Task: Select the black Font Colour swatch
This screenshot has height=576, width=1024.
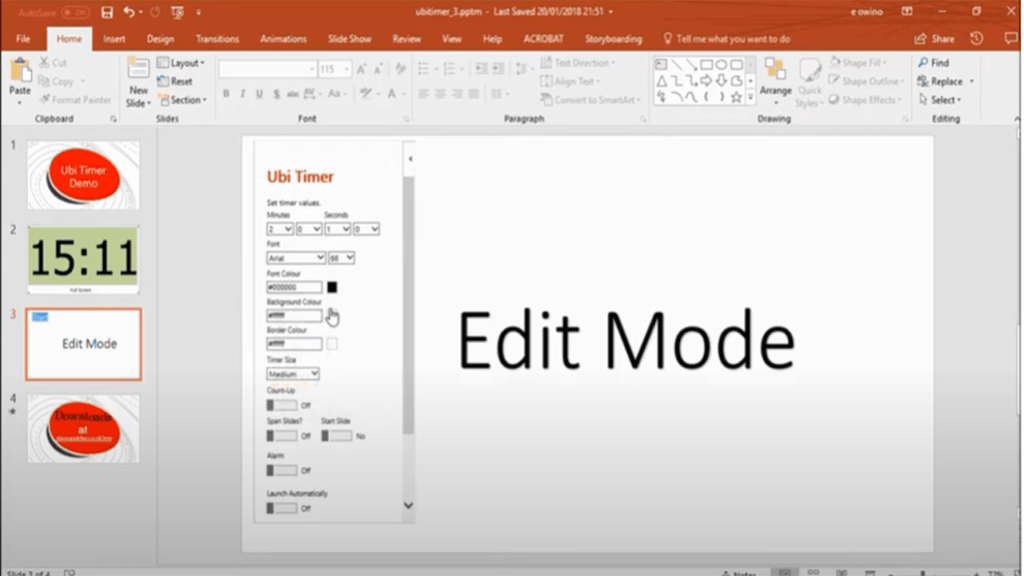Action: point(331,286)
